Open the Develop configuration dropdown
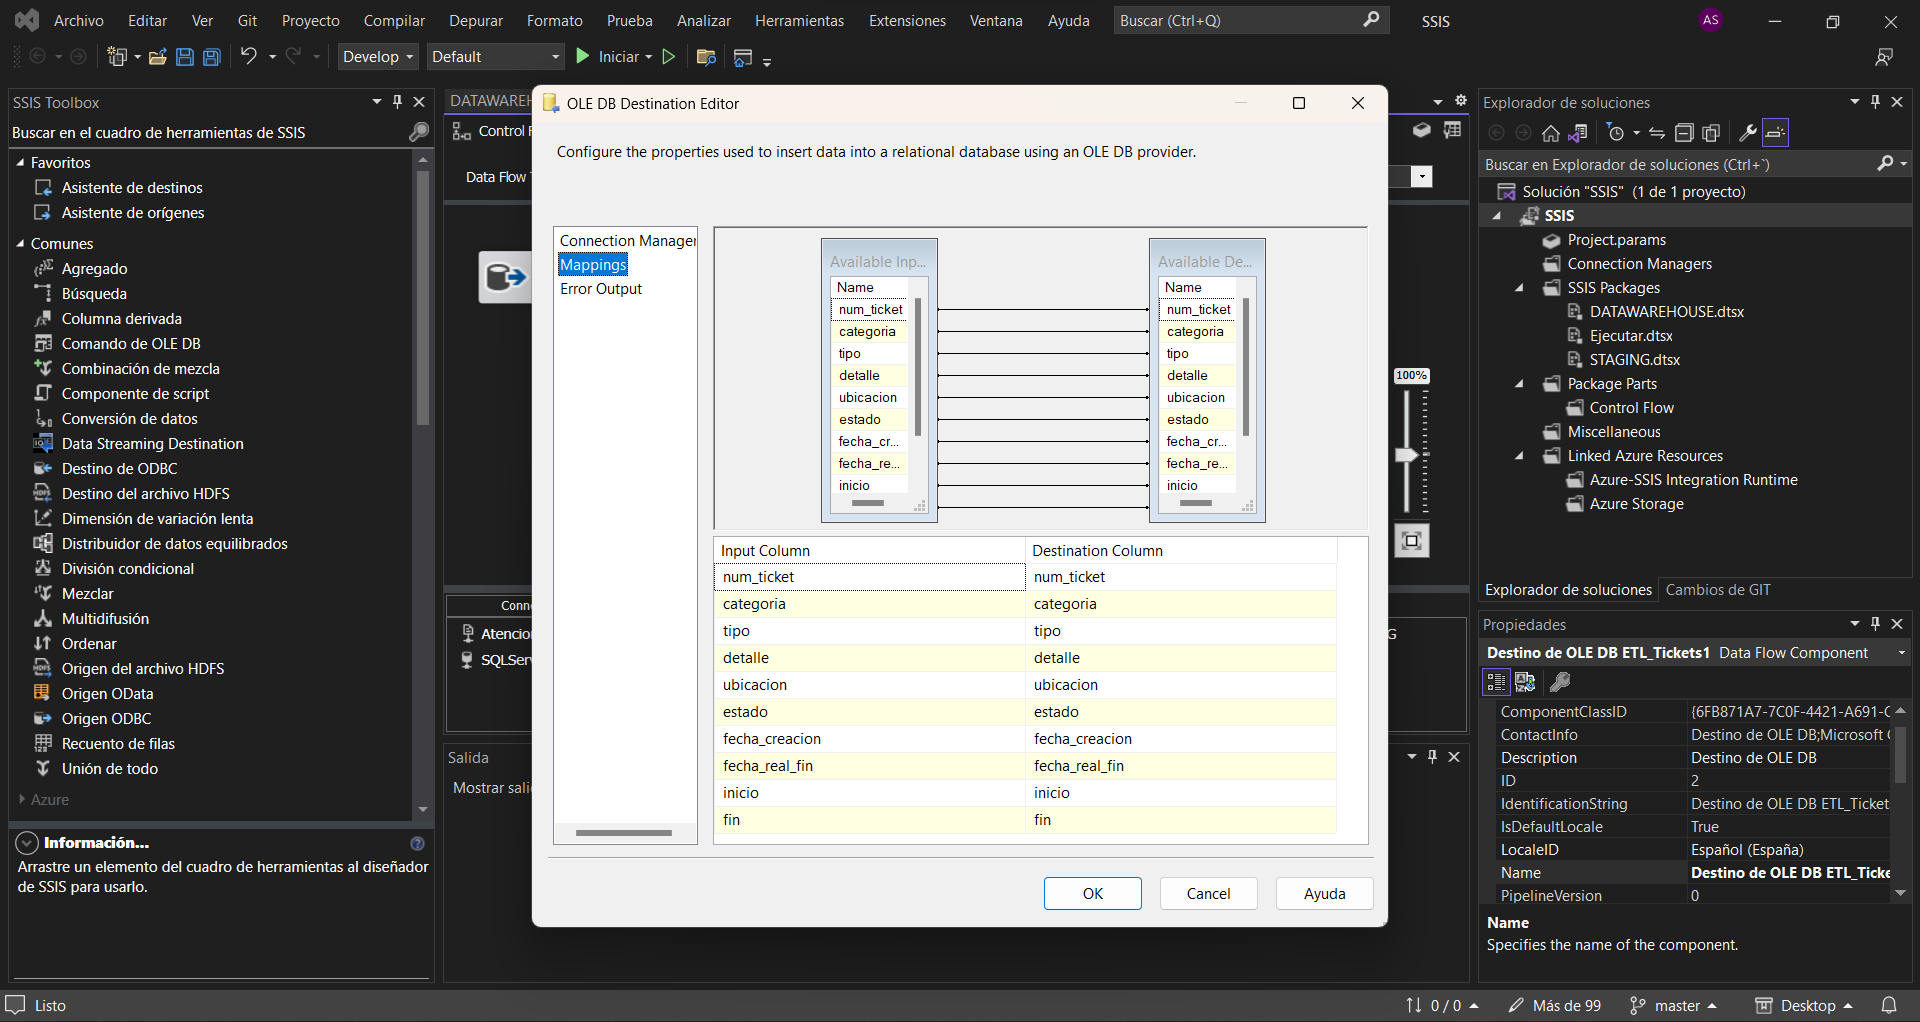1920x1022 pixels. pyautogui.click(x=377, y=57)
